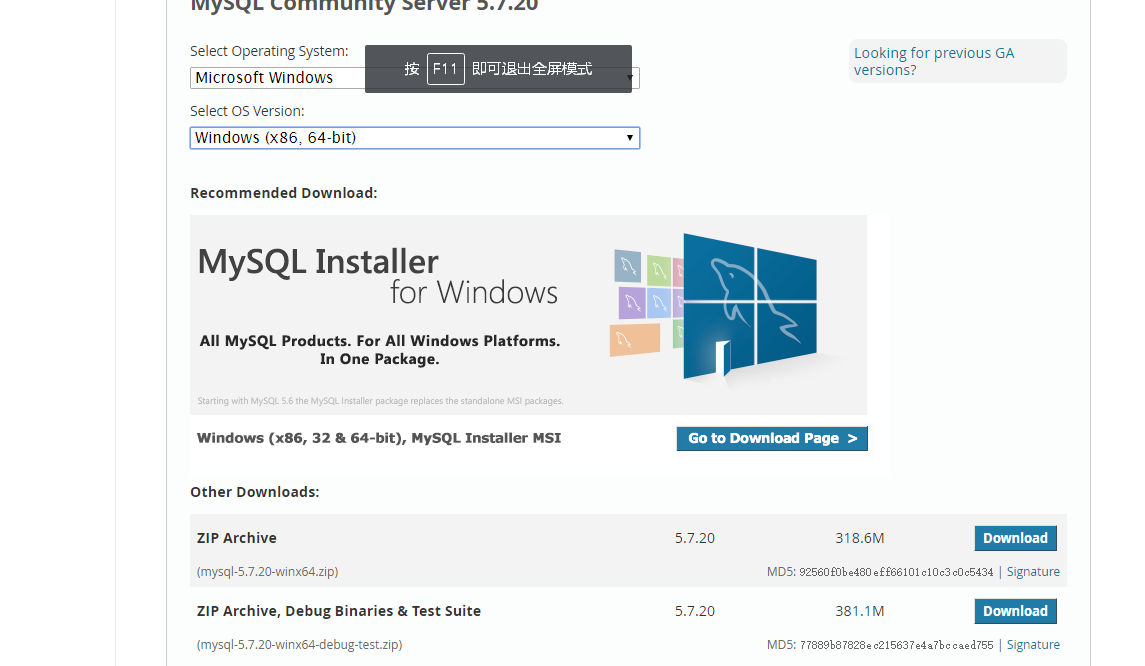Viewport: 1145px width, 666px height.
Task: Open Signature link for the debug-test zip
Action: pos(1033,645)
